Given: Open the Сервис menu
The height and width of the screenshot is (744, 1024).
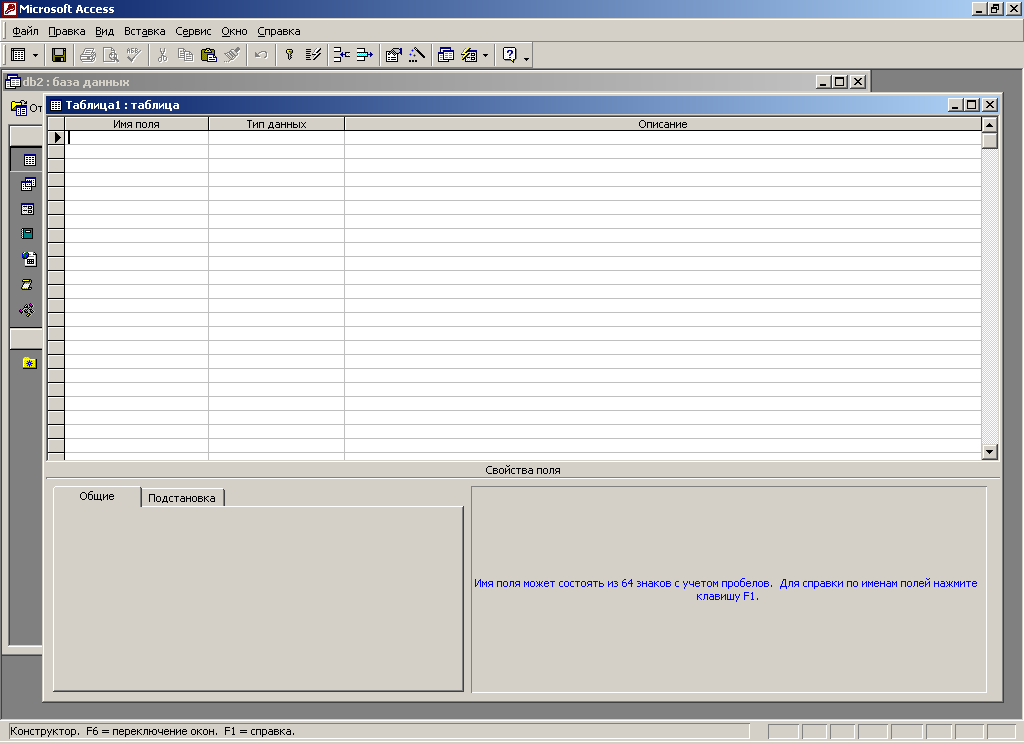Looking at the screenshot, I should (193, 31).
